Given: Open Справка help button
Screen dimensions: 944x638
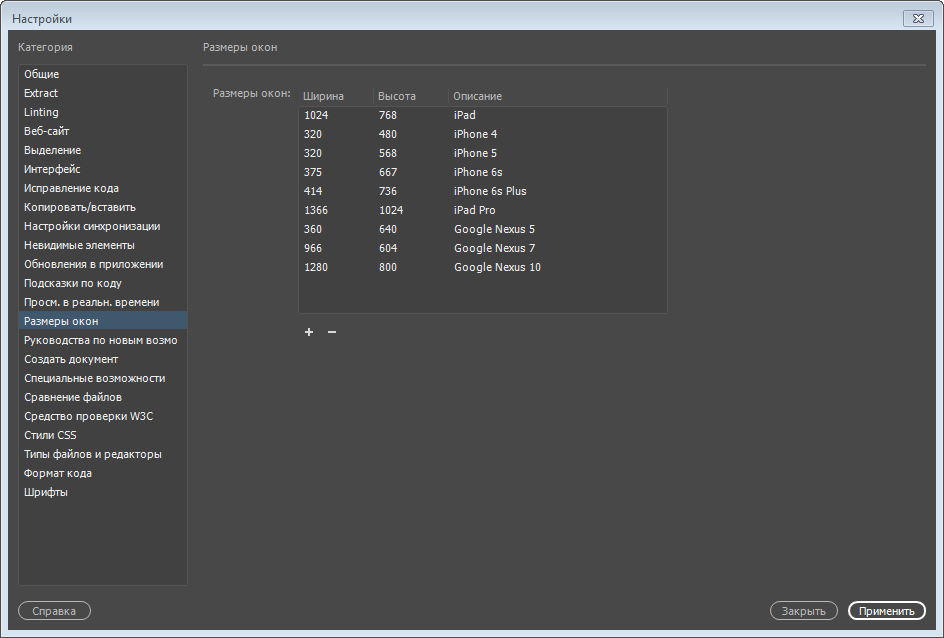Looking at the screenshot, I should [54, 611].
